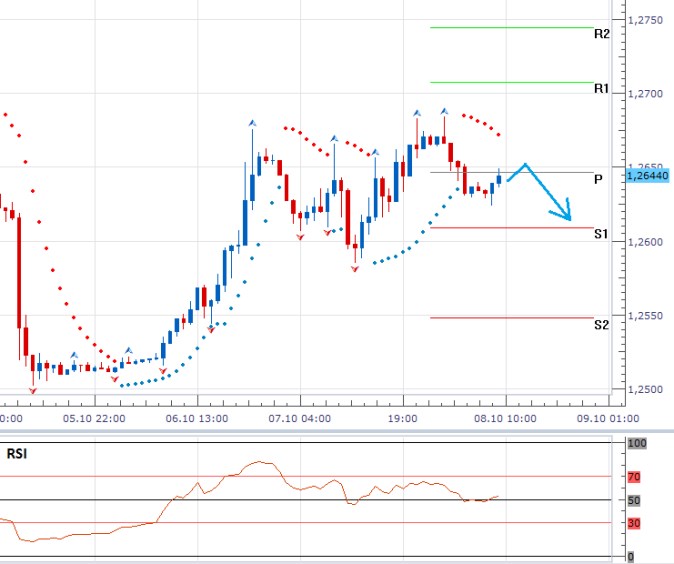Click the red fractal marker under the lowest candle
Screen dimensions: 674x564
[33, 389]
